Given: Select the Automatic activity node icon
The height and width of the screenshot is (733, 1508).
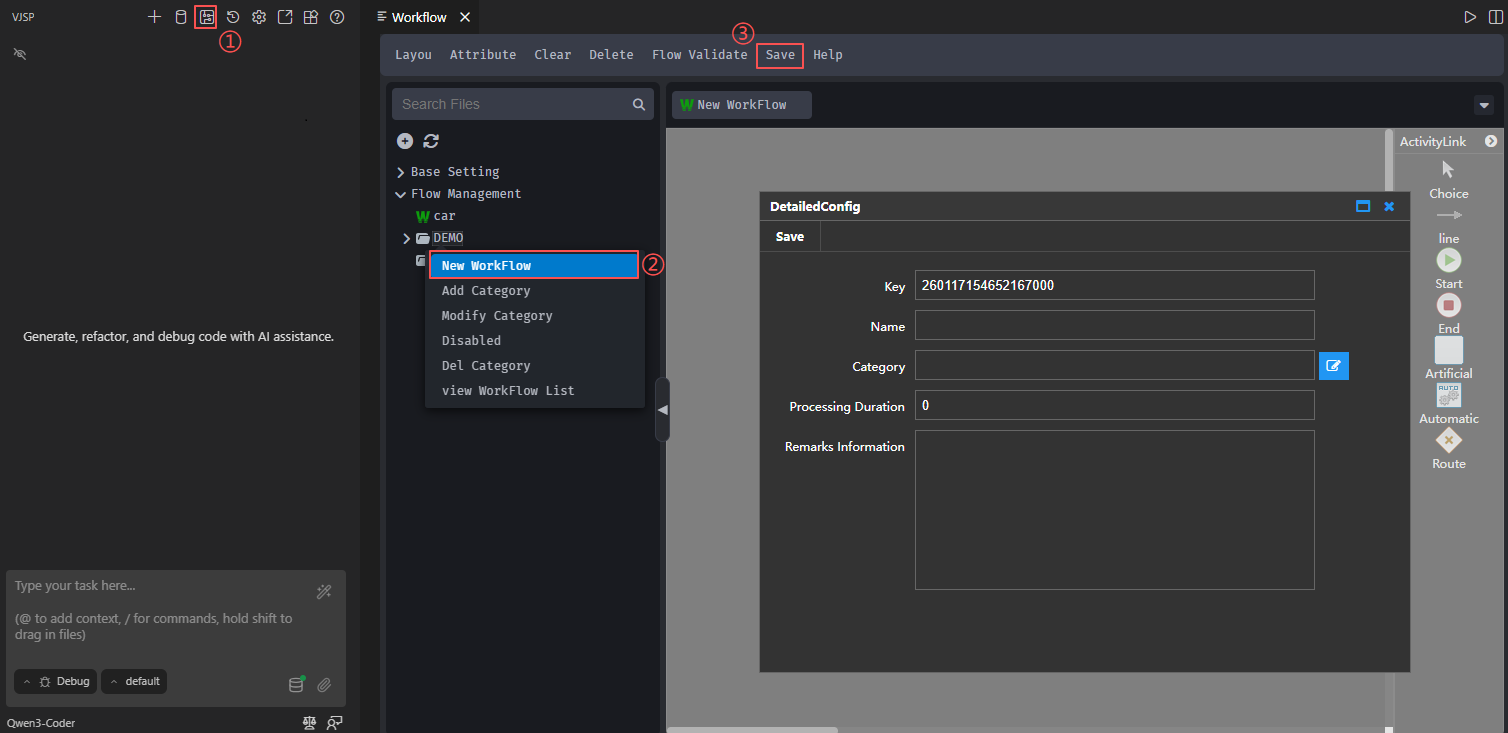Looking at the screenshot, I should (1448, 395).
